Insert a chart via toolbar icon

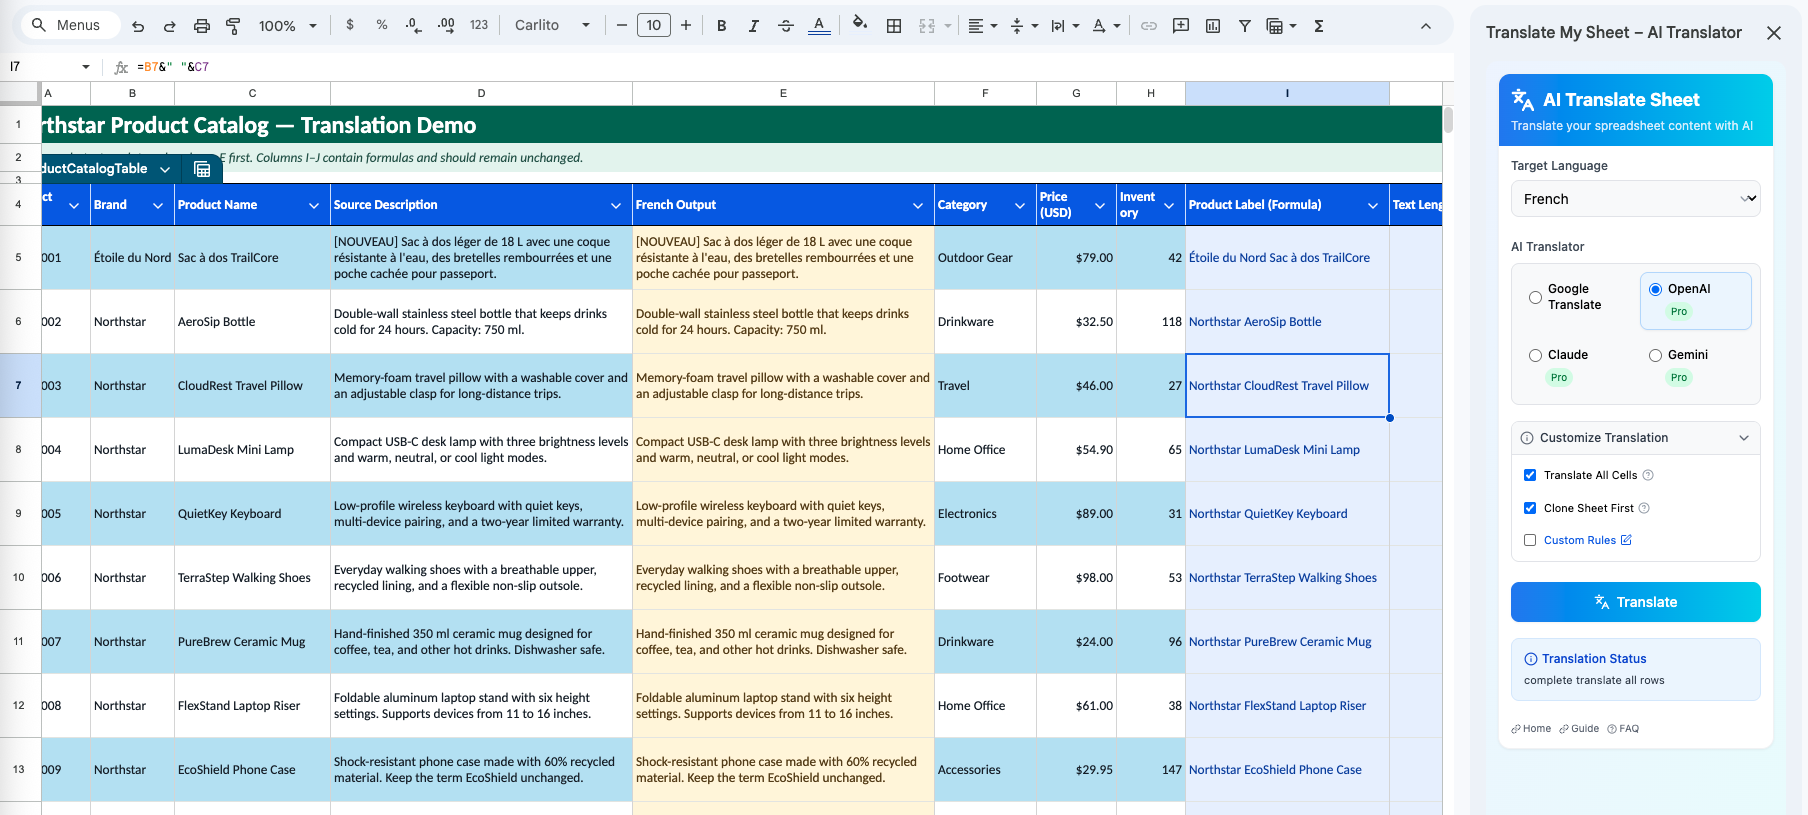click(x=1213, y=26)
